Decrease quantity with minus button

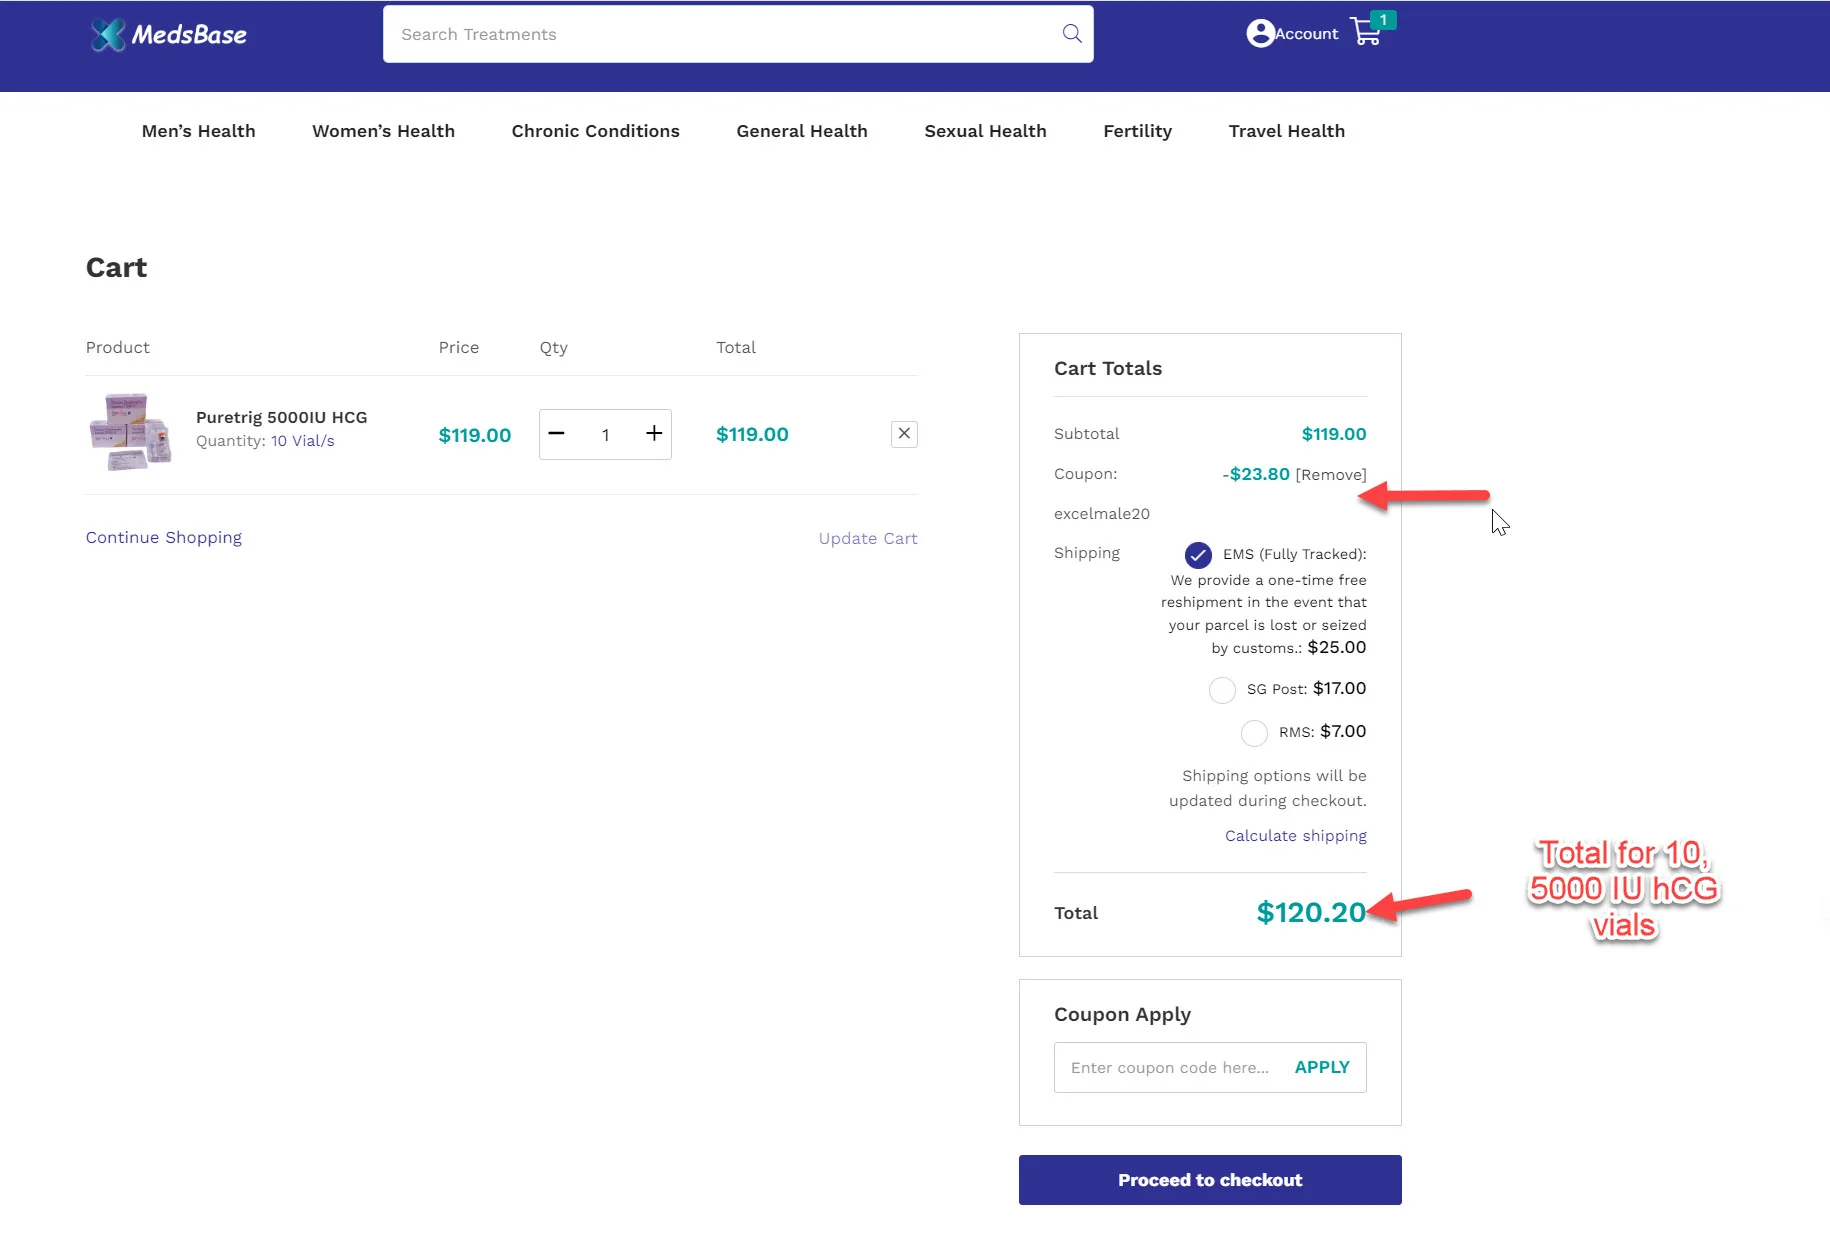click(557, 434)
